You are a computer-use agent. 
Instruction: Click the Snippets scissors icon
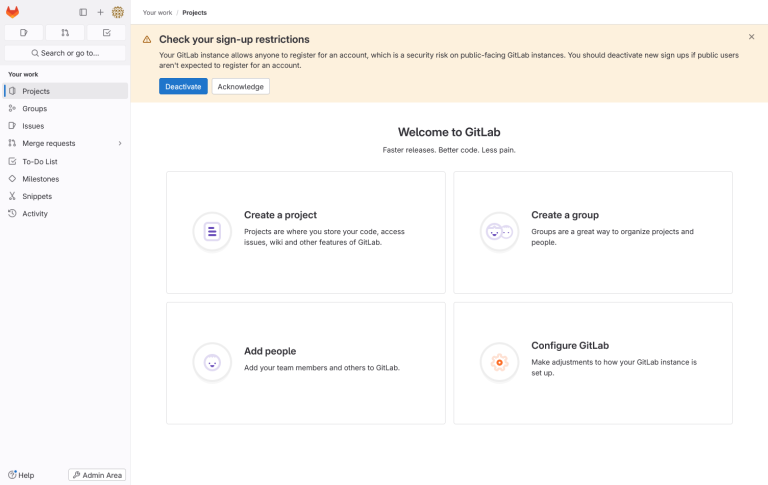click(12, 196)
